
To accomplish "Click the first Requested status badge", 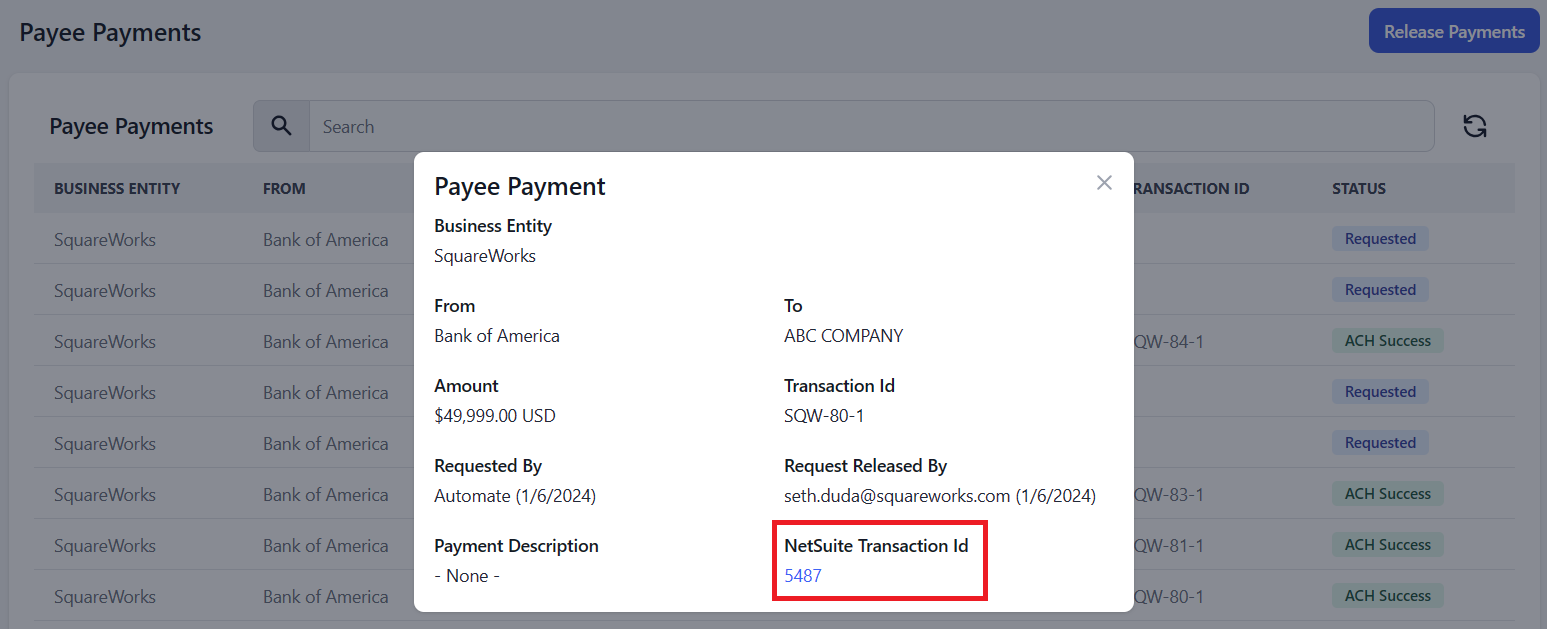I will 1380,239.
